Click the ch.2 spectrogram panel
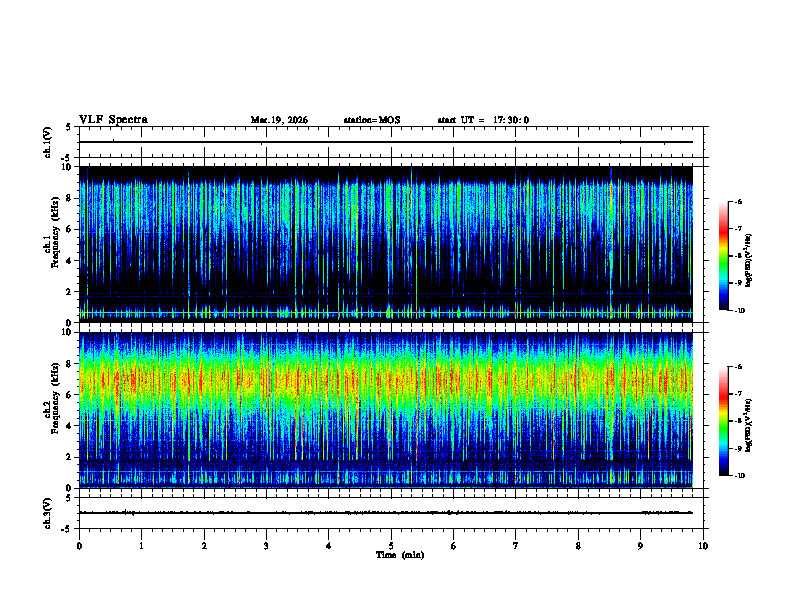Image resolution: width=792 pixels, height=612 pixels. click(x=386, y=410)
